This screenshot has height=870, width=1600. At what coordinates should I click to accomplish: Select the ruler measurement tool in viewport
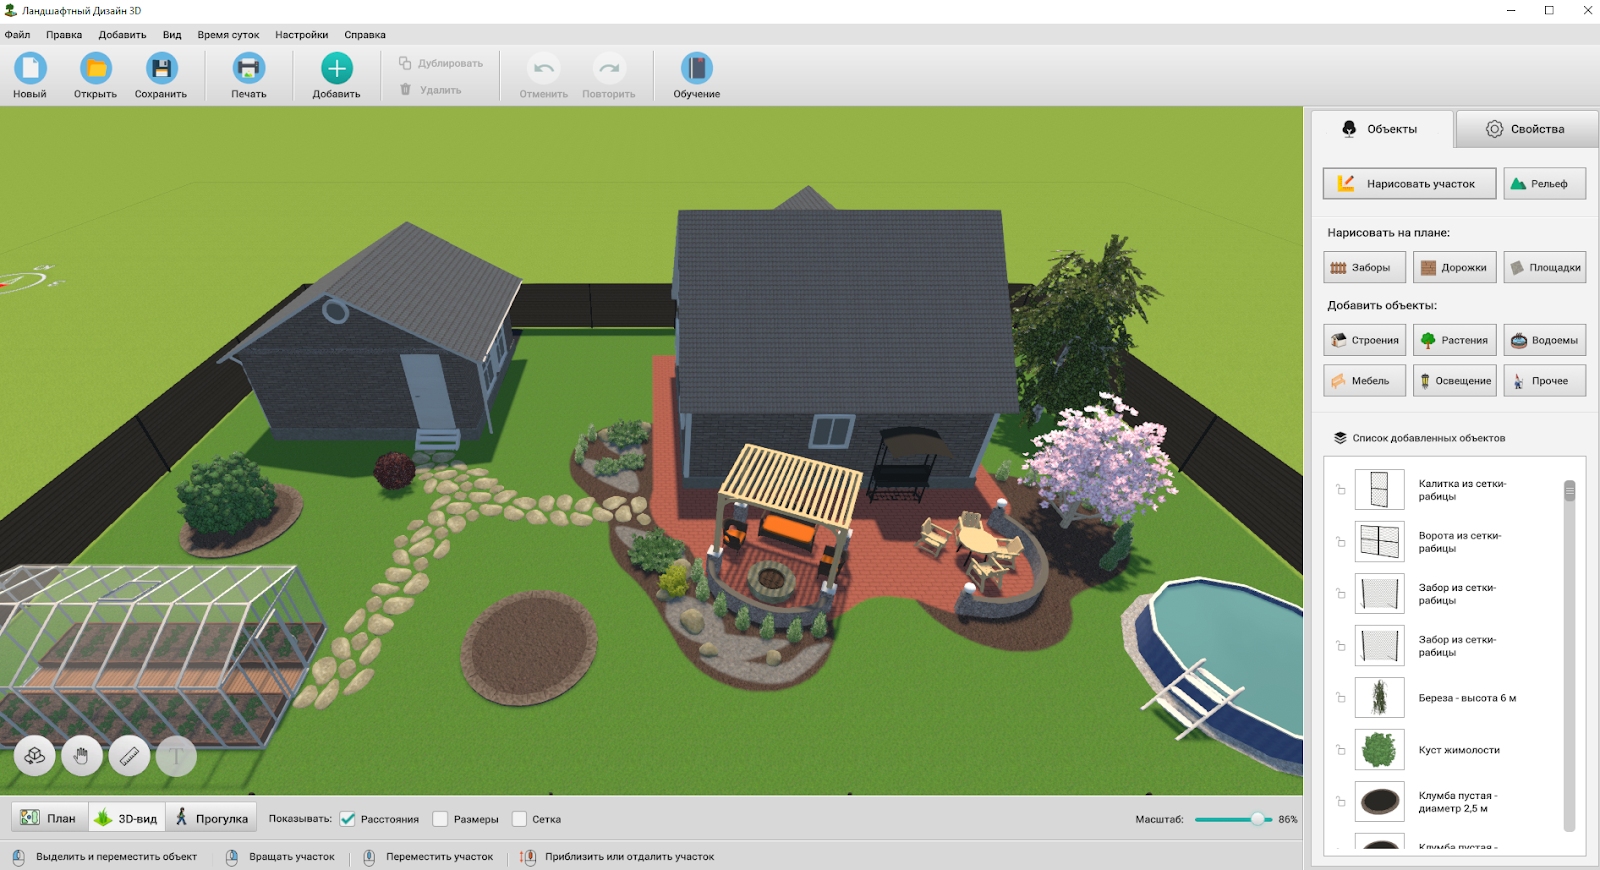click(x=129, y=757)
